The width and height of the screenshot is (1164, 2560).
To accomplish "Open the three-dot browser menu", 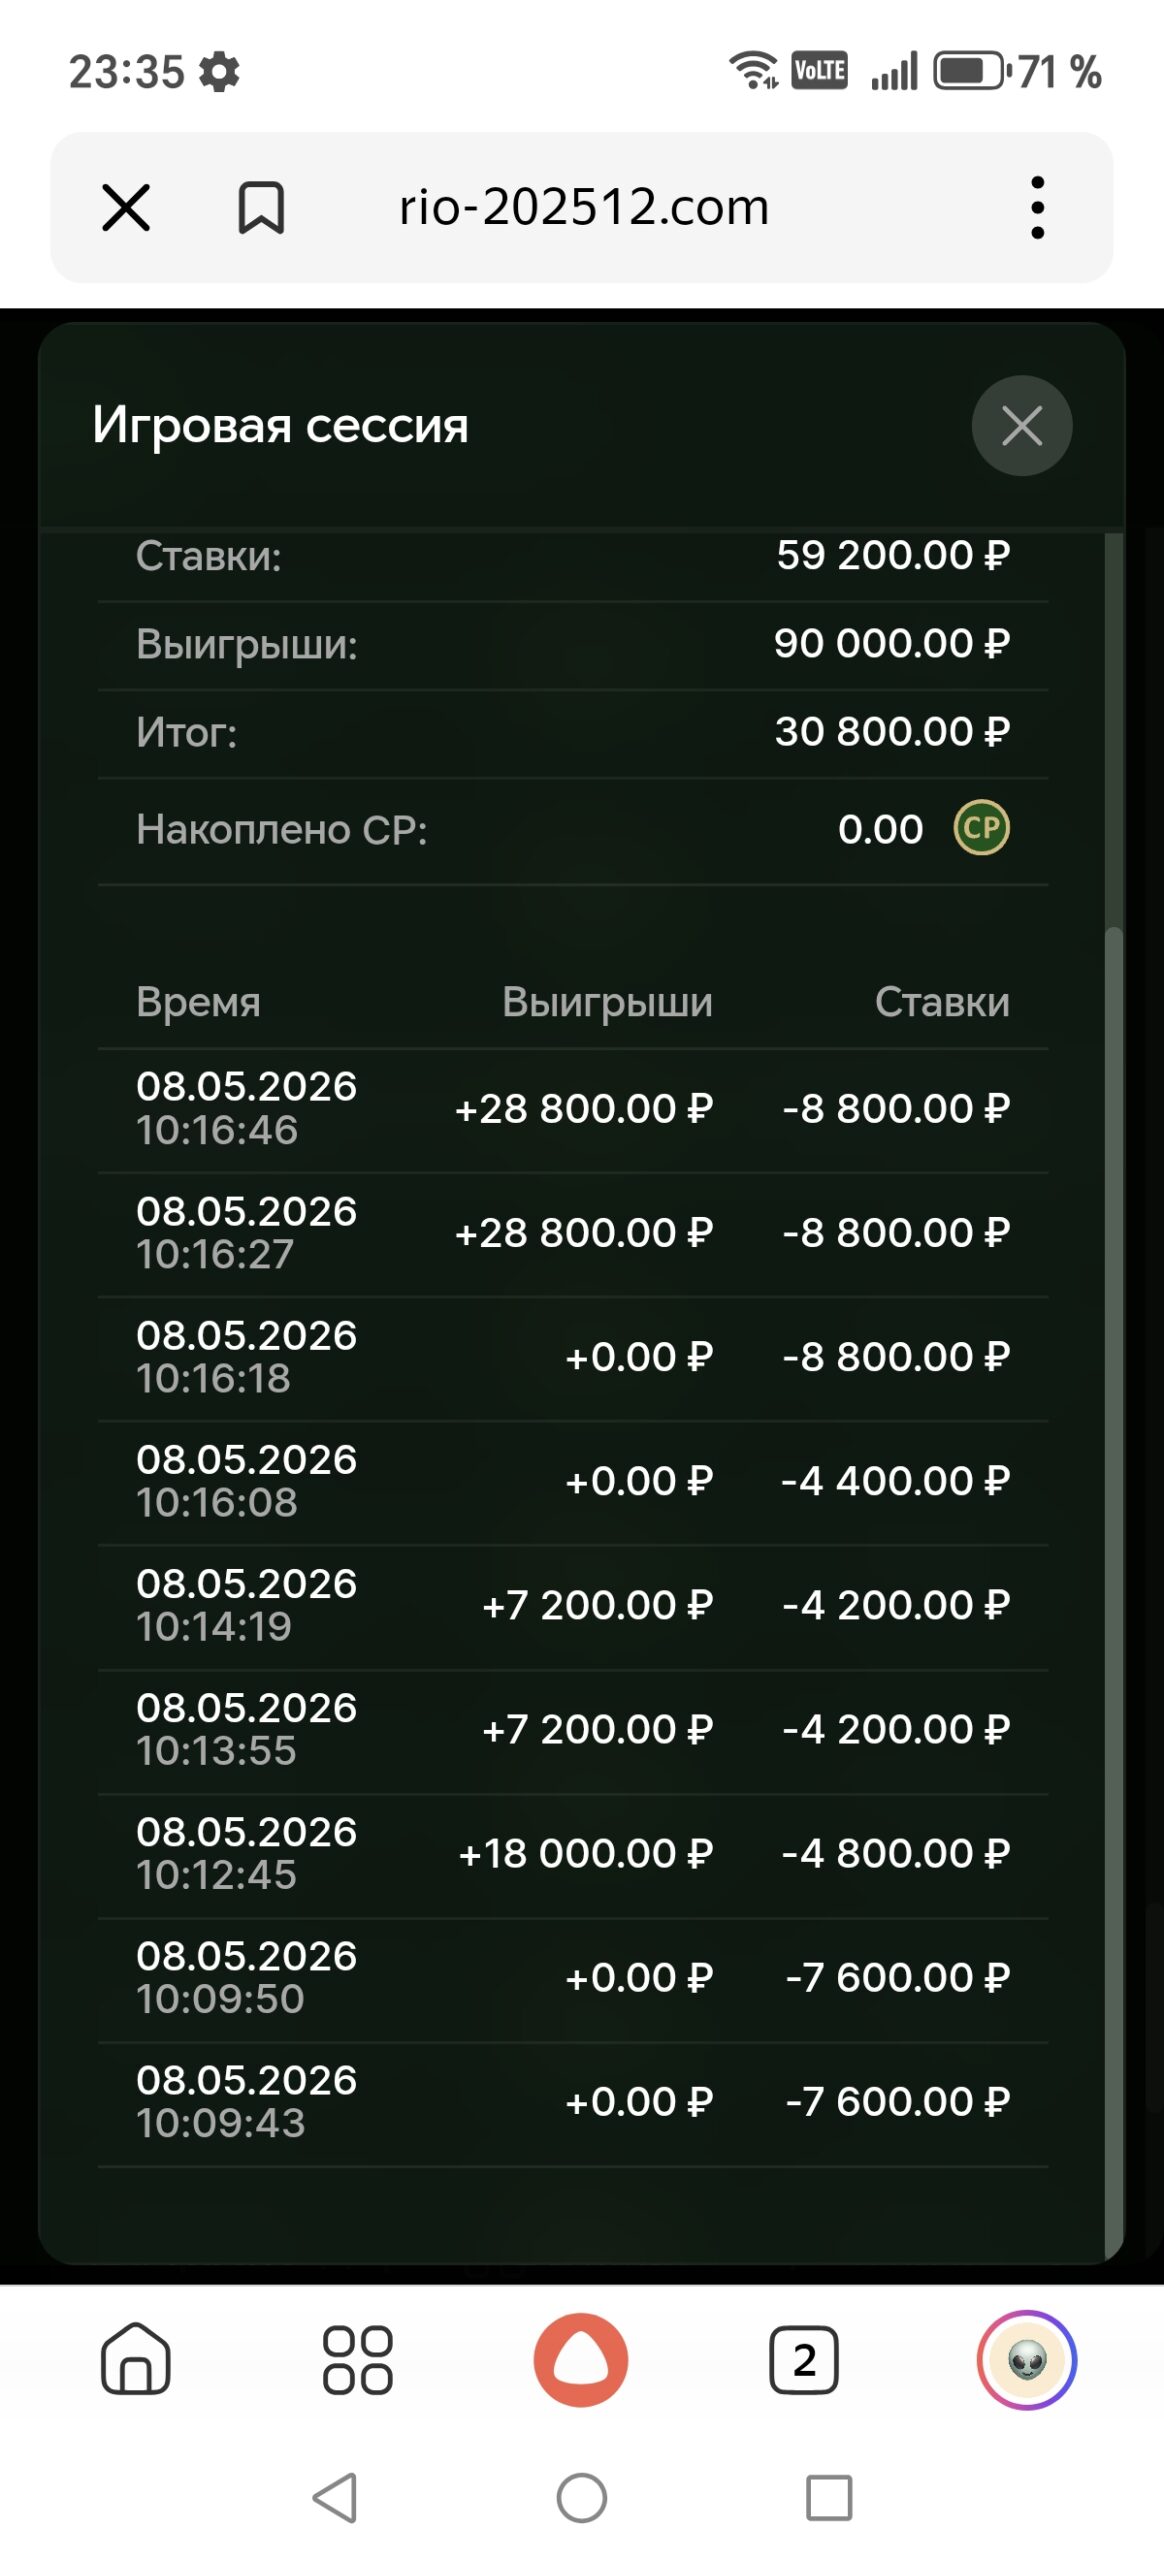I will coord(1037,208).
